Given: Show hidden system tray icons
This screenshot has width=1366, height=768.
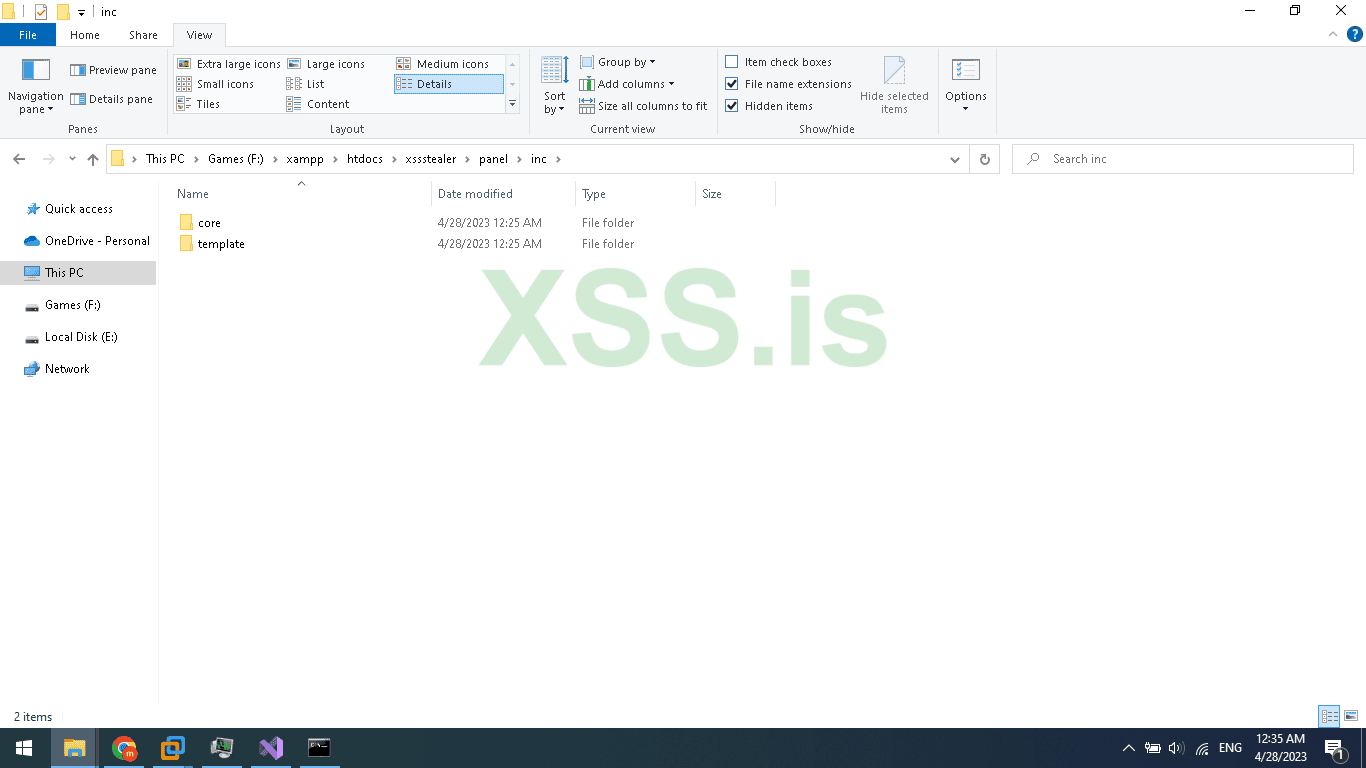Looking at the screenshot, I should pyautogui.click(x=1129, y=748).
